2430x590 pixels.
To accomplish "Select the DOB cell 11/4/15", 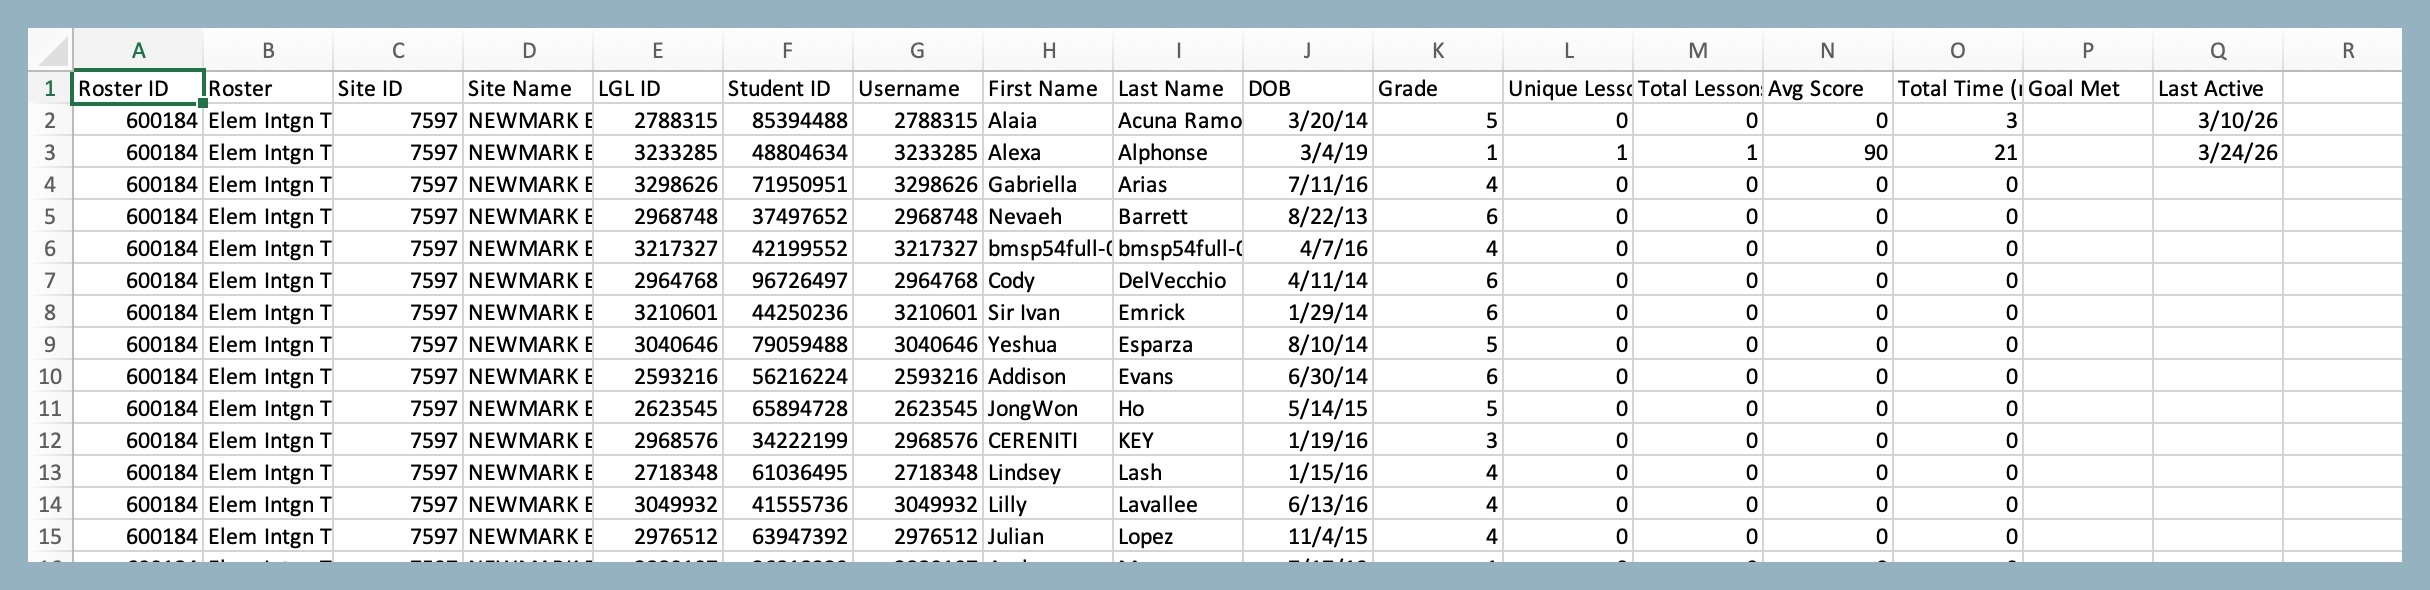I will pos(1308,537).
